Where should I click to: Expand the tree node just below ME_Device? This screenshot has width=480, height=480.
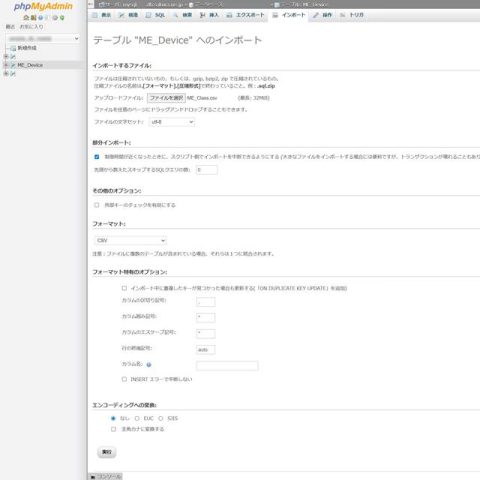tap(6, 74)
